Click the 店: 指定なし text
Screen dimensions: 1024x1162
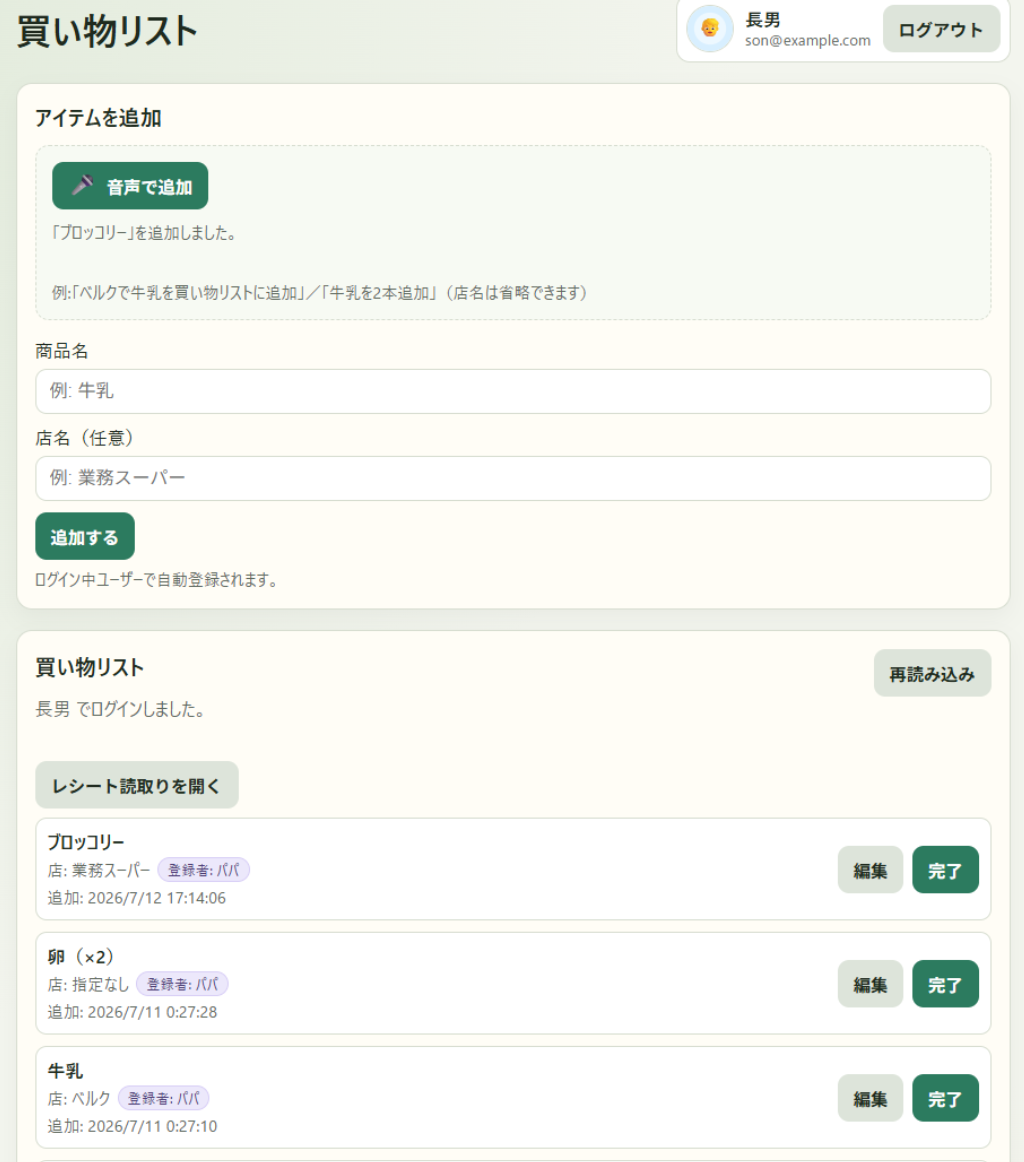click(x=88, y=984)
